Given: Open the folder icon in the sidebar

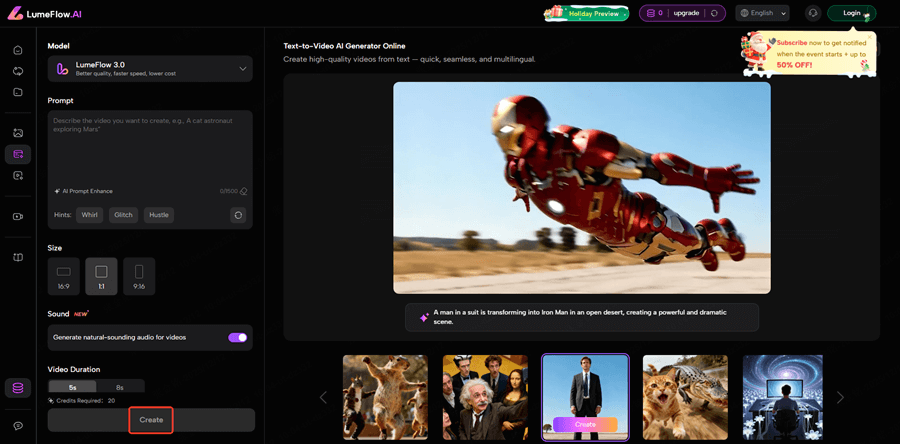Looking at the screenshot, I should [18, 92].
